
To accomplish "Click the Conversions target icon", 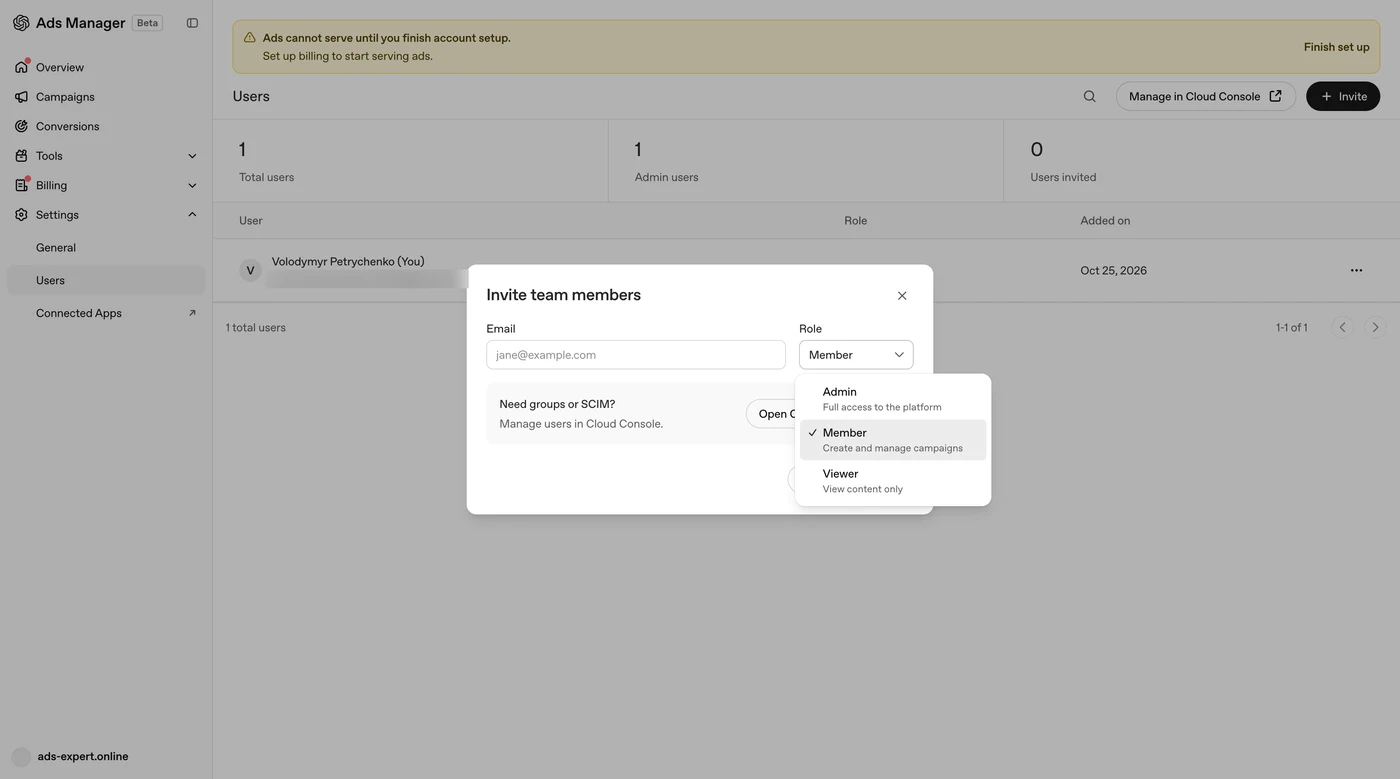I will [21, 126].
